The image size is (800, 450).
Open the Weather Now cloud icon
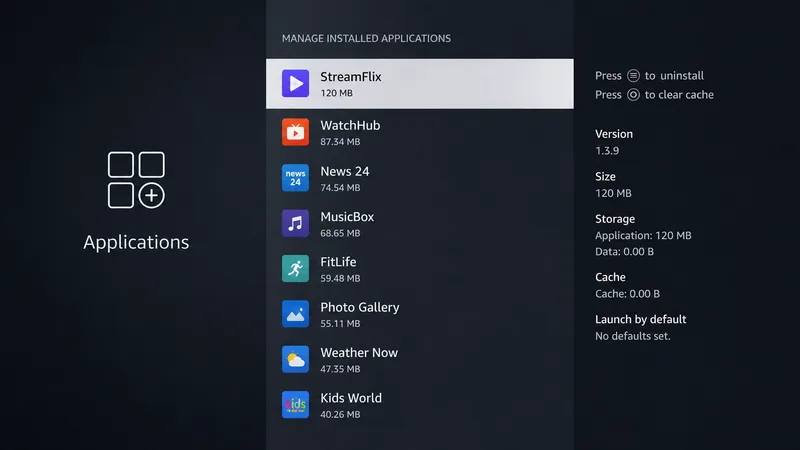[x=295, y=359]
